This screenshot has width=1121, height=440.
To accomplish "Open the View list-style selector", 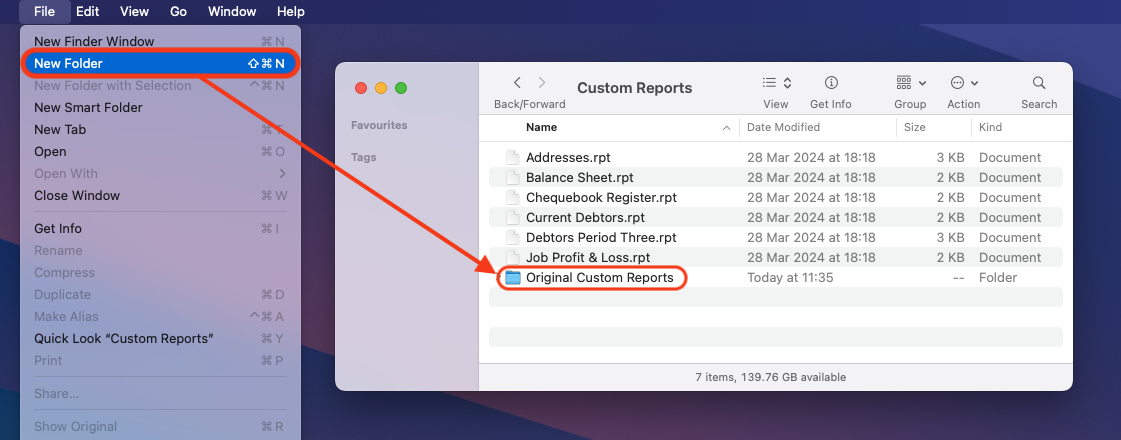I will click(776, 83).
